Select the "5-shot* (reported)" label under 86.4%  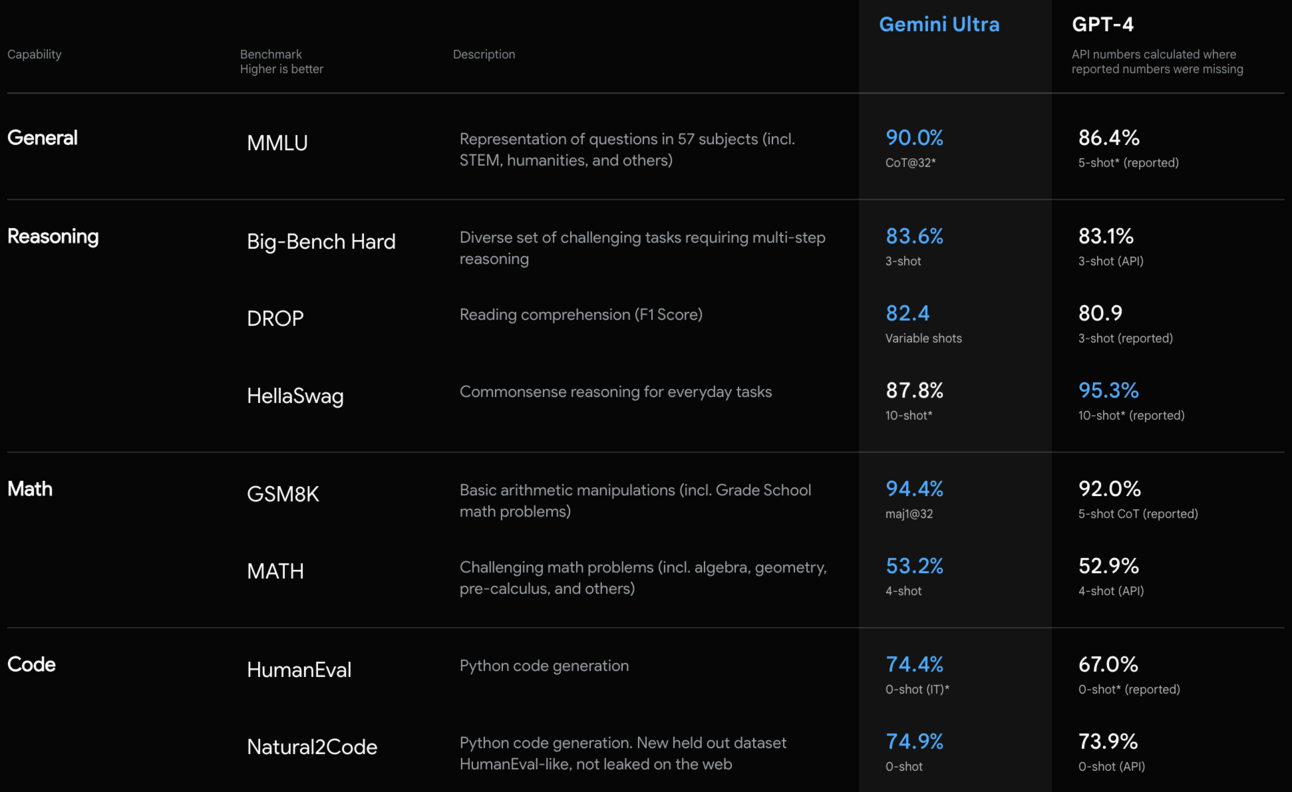1128,163
